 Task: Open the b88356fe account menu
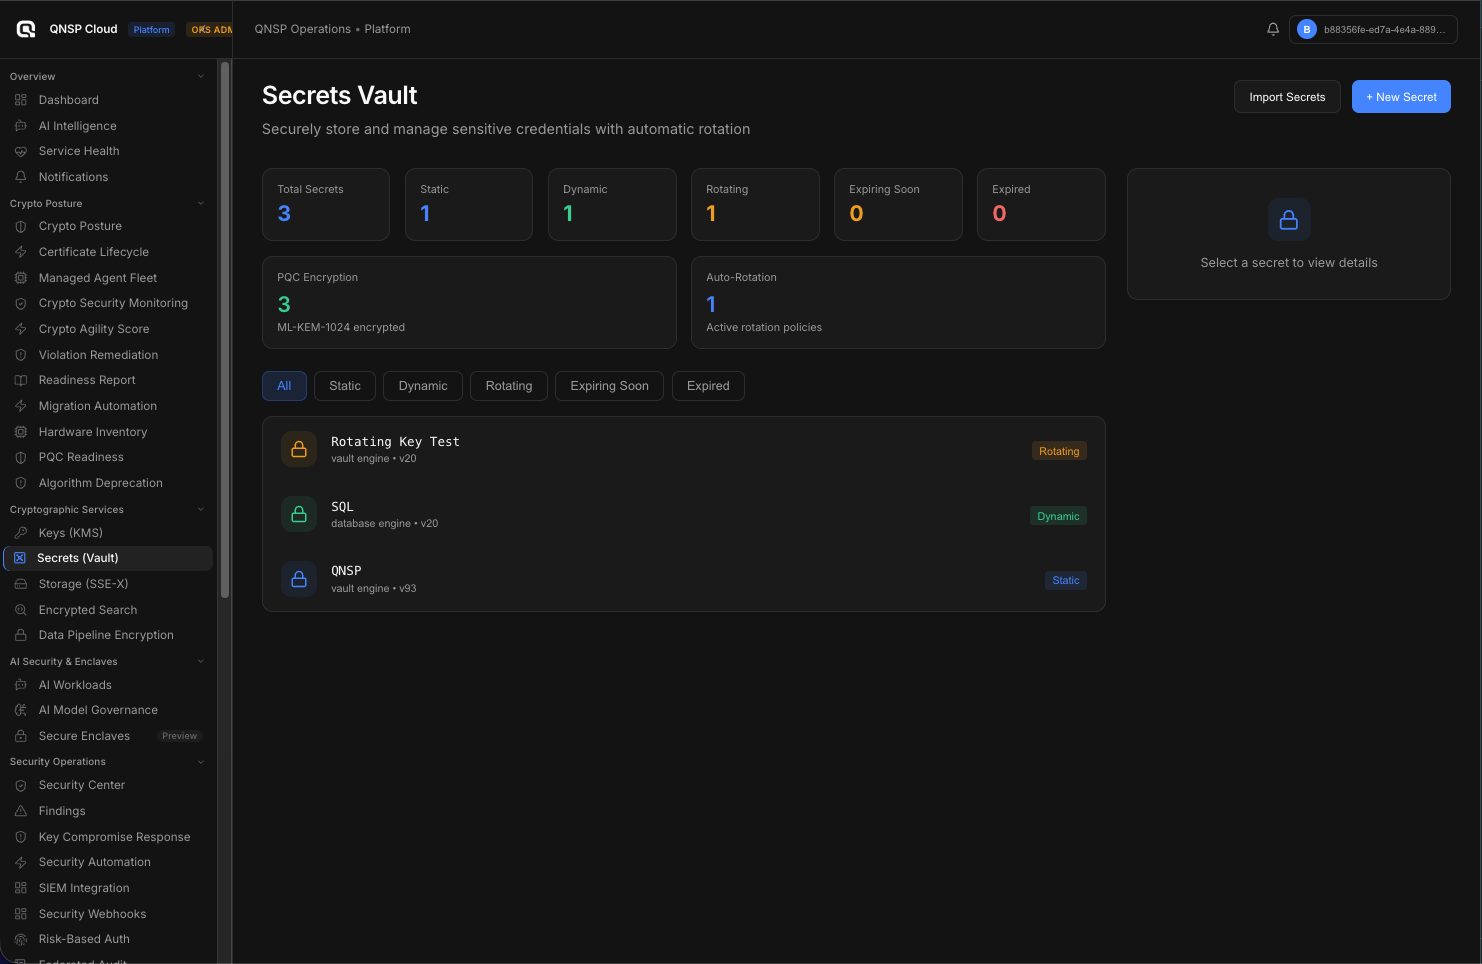[1373, 29]
